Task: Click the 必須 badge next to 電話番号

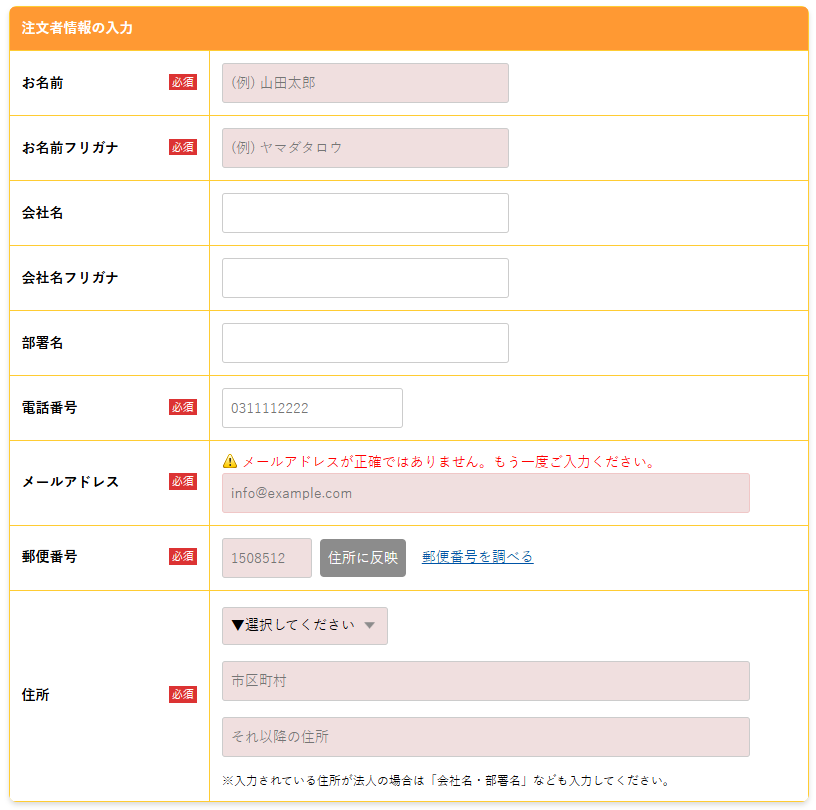Action: click(x=183, y=407)
